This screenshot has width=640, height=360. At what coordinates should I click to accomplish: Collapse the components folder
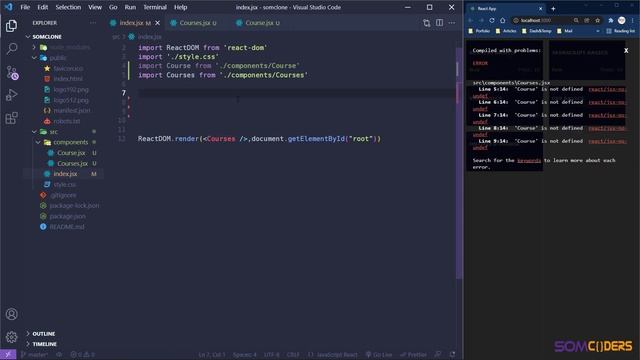pyautogui.click(x=38, y=142)
